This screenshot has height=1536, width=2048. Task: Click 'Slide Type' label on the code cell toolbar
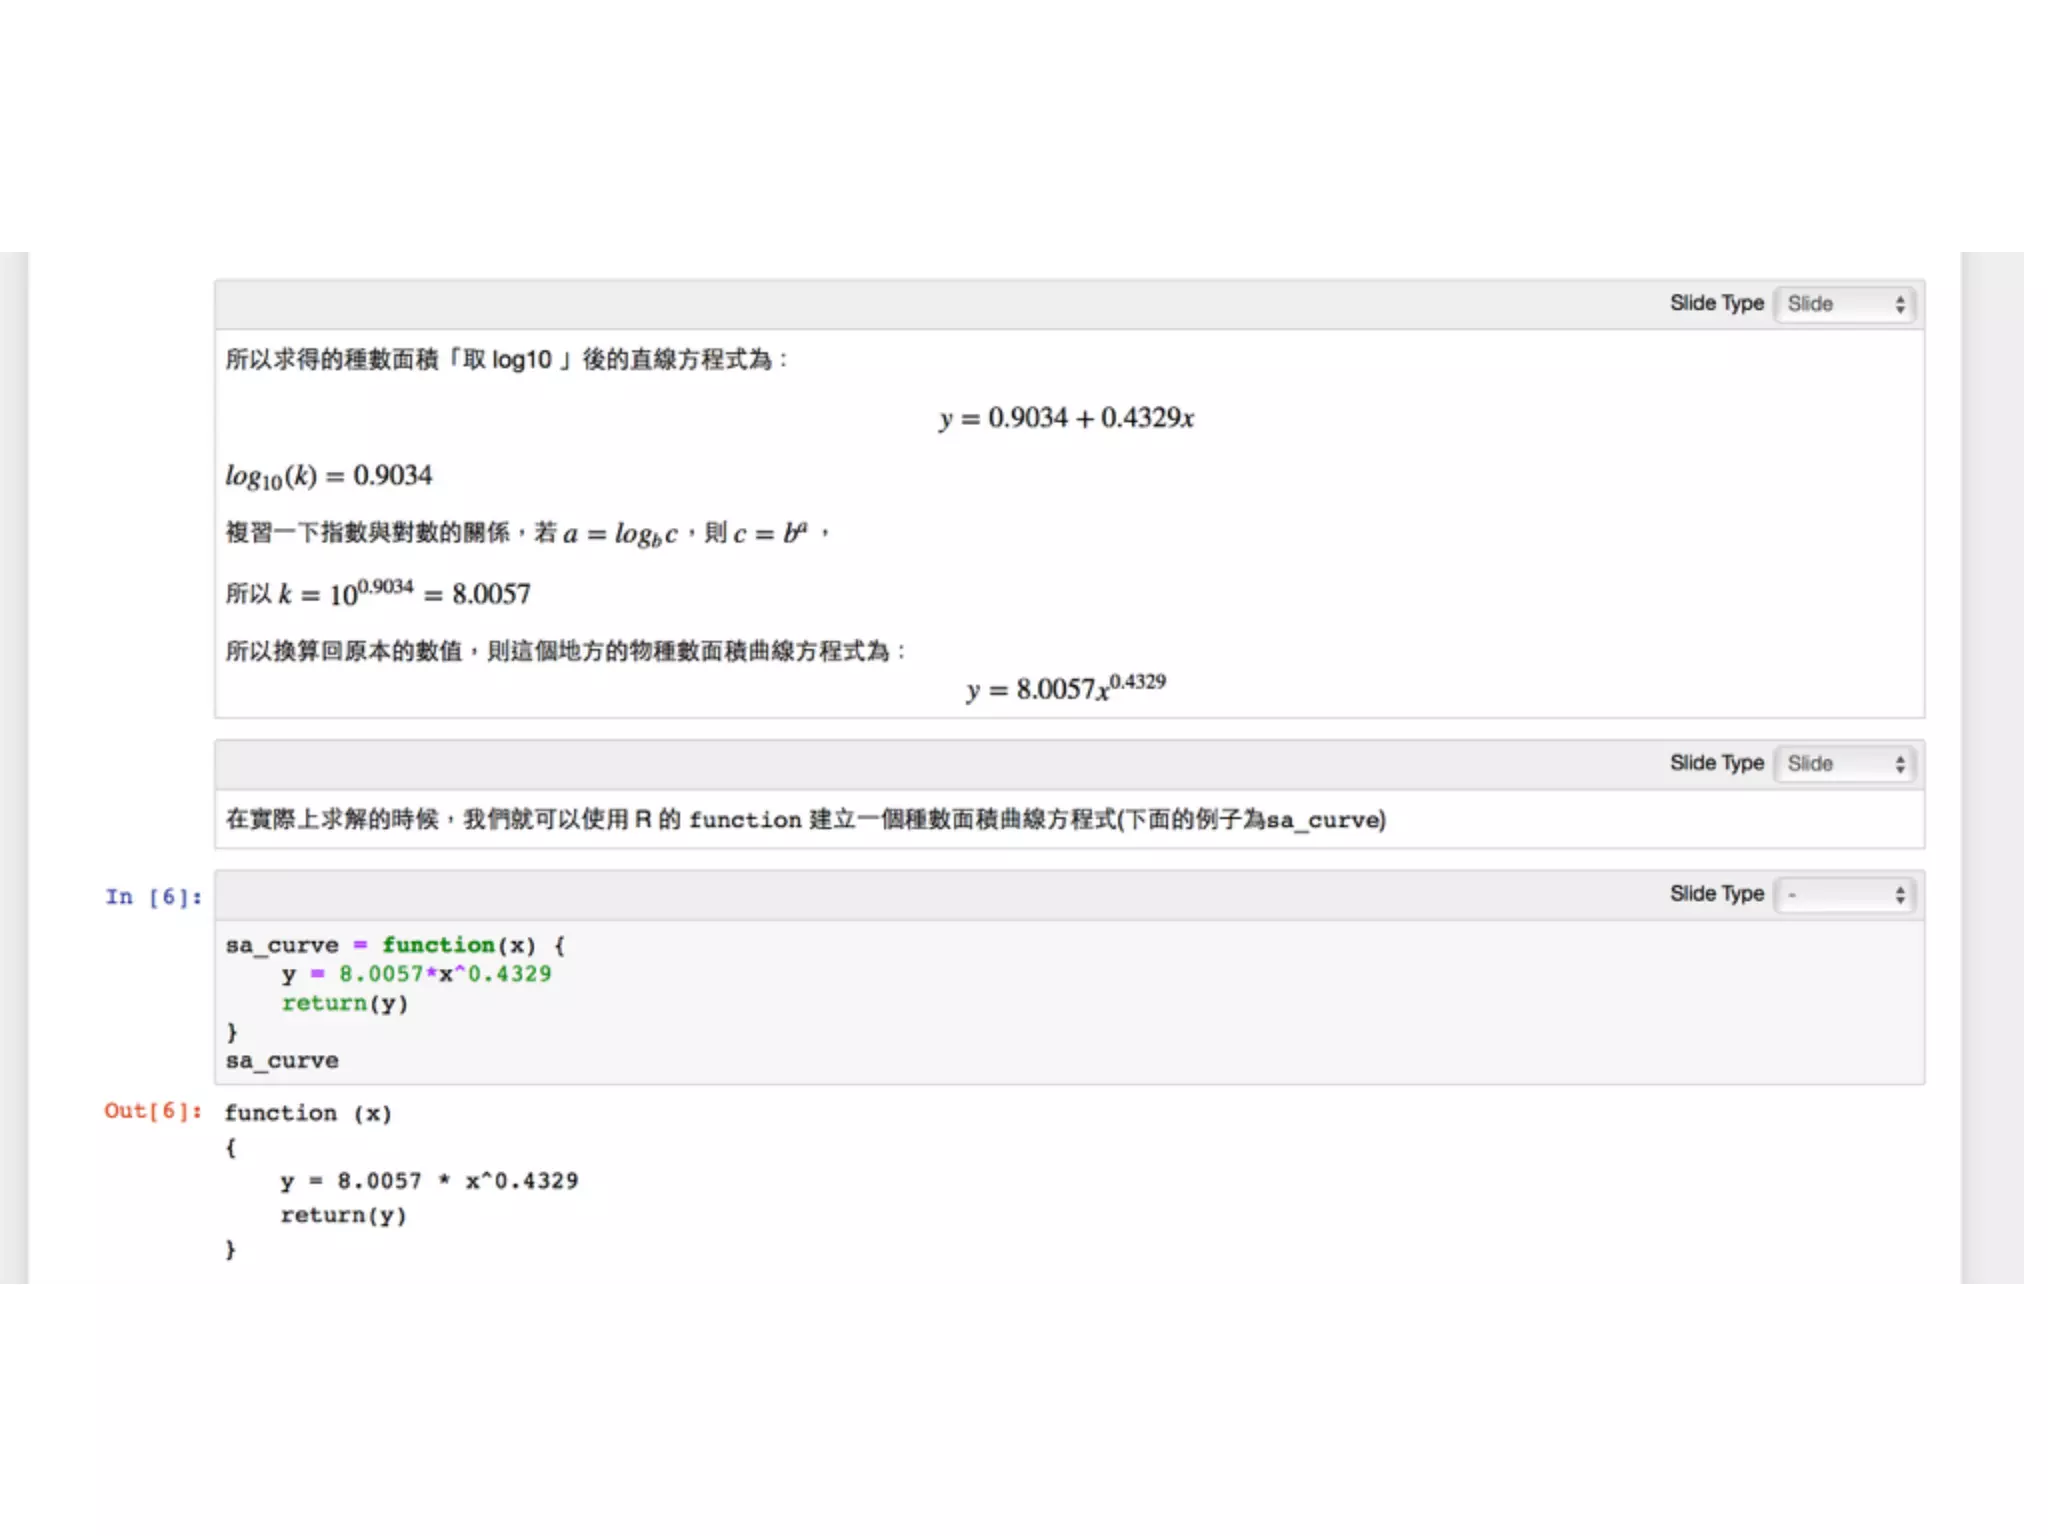click(x=1716, y=894)
